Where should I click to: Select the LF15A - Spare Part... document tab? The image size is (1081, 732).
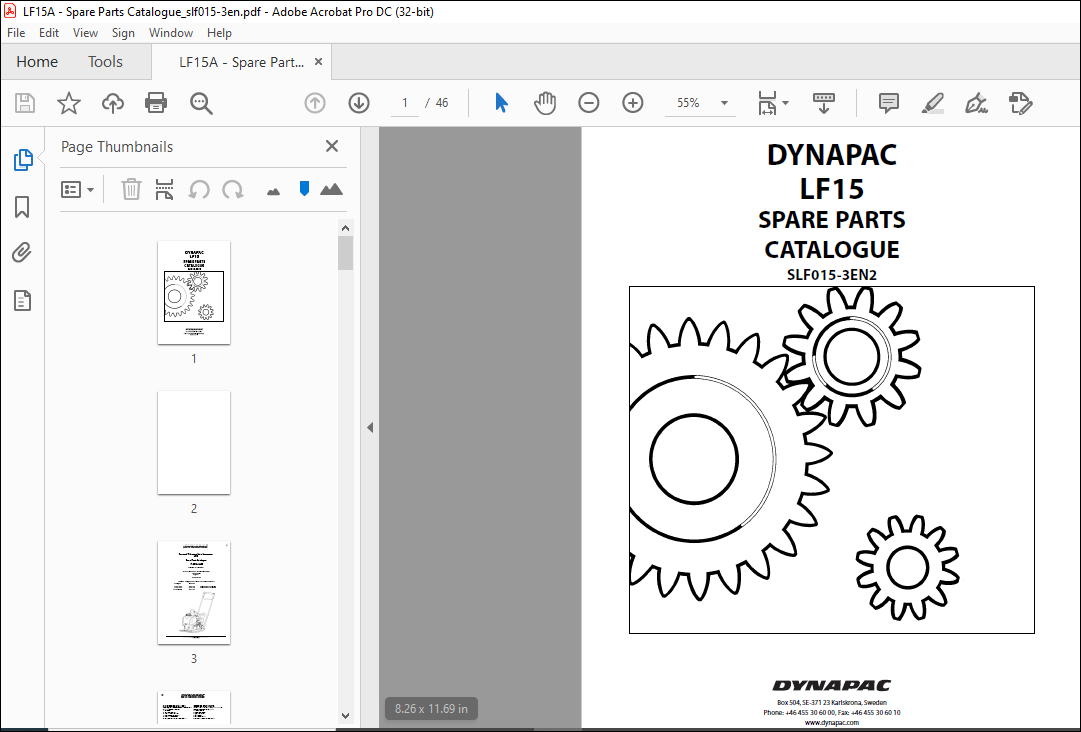point(241,62)
